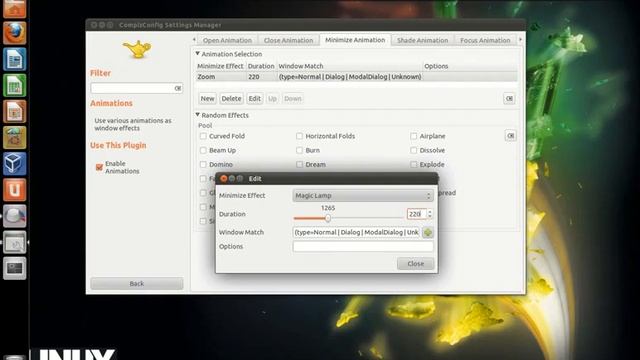Select the Zoom row in the effect table

(356, 77)
